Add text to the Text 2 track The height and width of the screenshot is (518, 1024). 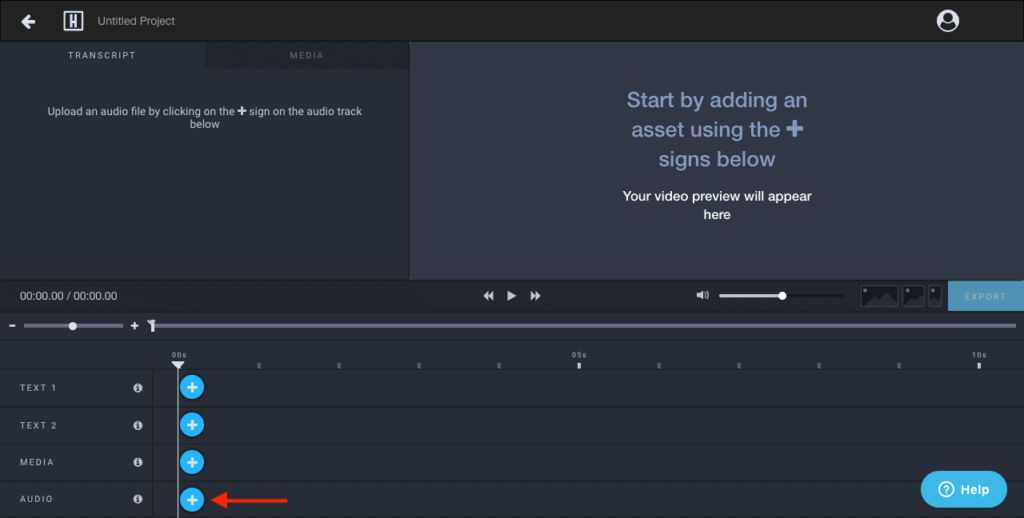pyautogui.click(x=191, y=425)
